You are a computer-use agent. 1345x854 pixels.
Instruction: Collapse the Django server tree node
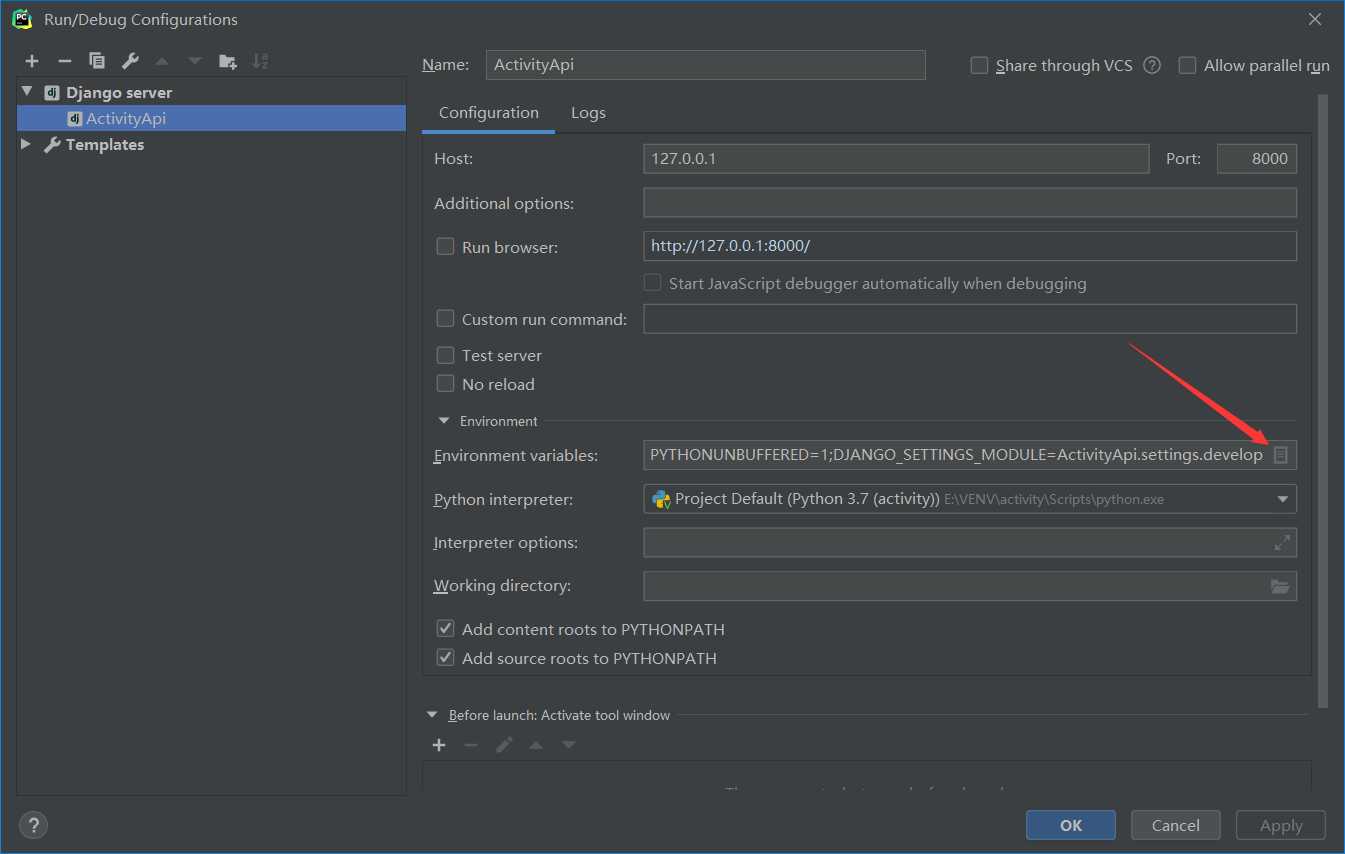pos(27,92)
